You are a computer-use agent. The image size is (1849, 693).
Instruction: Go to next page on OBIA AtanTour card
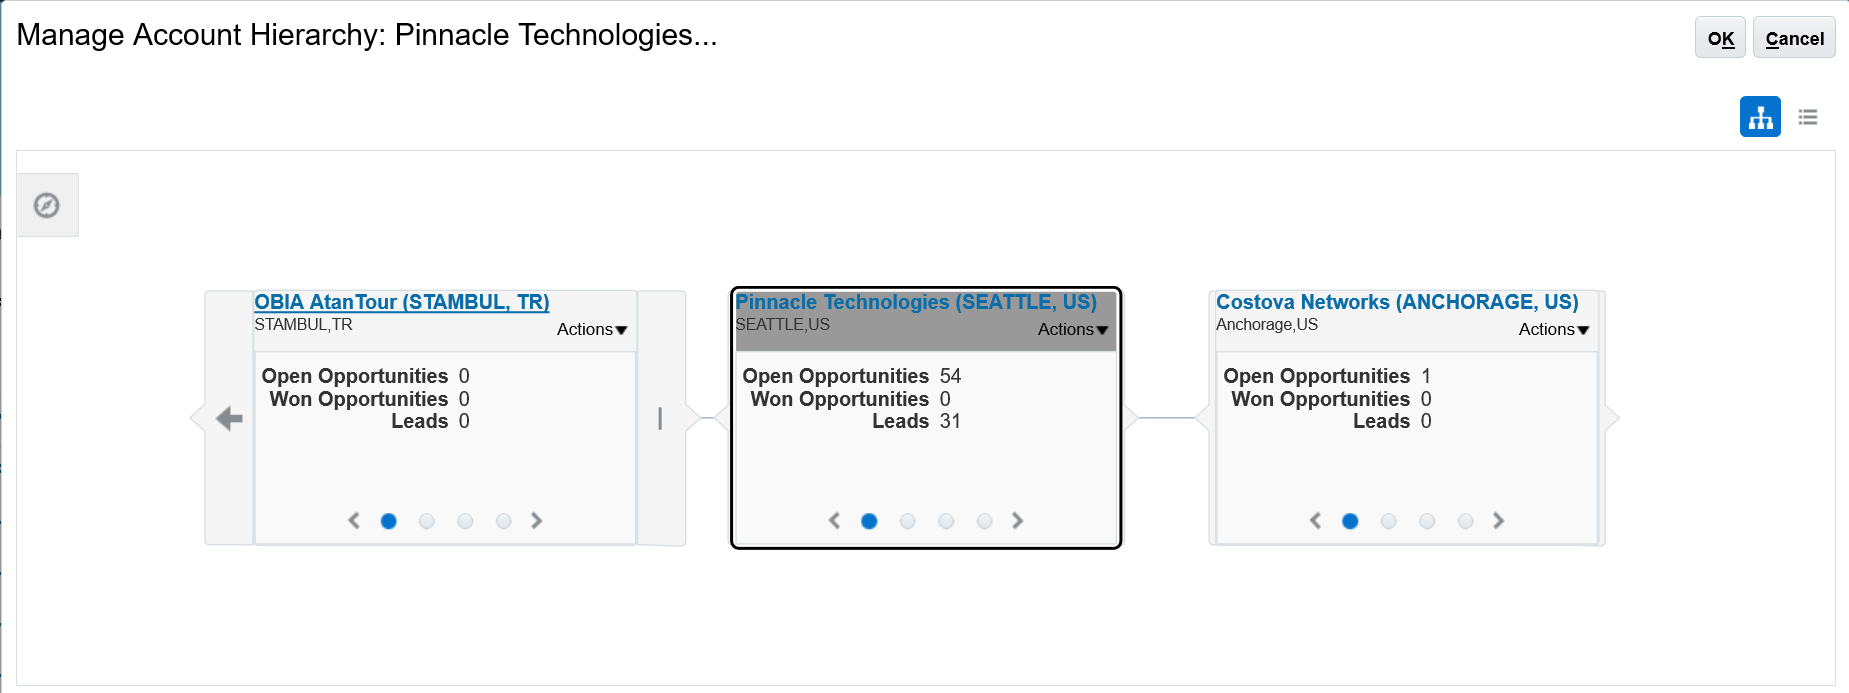[536, 521]
